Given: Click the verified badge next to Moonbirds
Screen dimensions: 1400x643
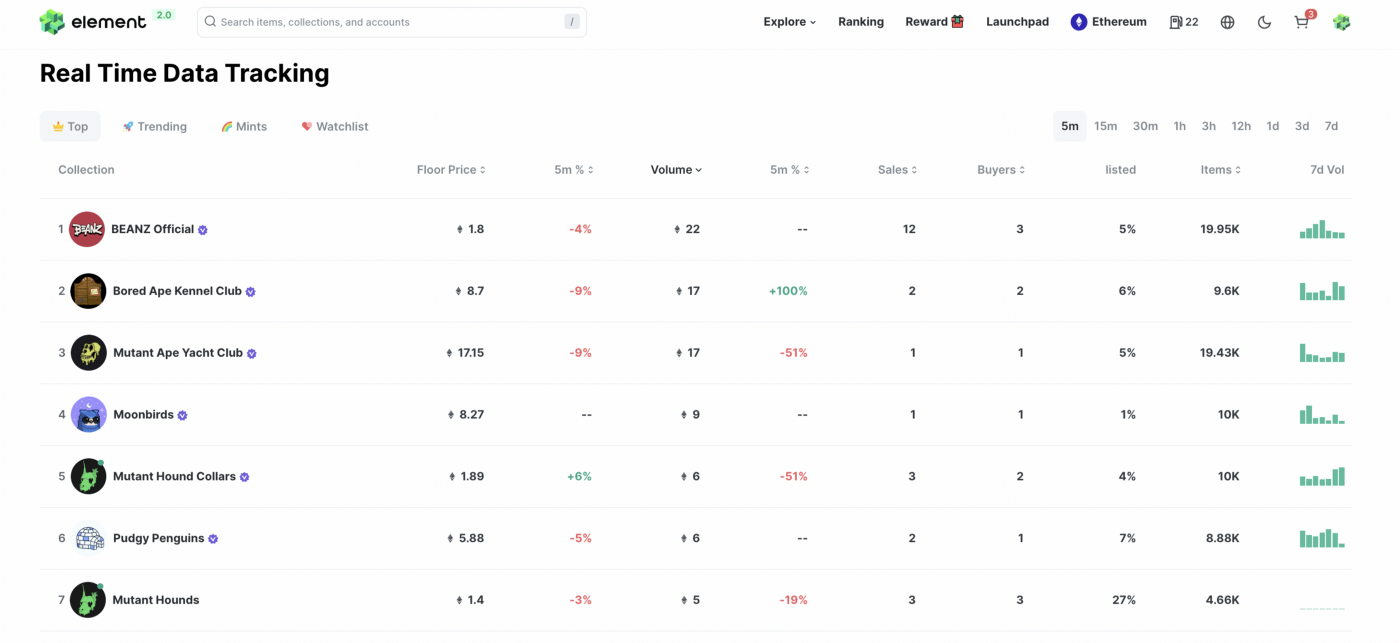Looking at the screenshot, I should [x=183, y=415].
